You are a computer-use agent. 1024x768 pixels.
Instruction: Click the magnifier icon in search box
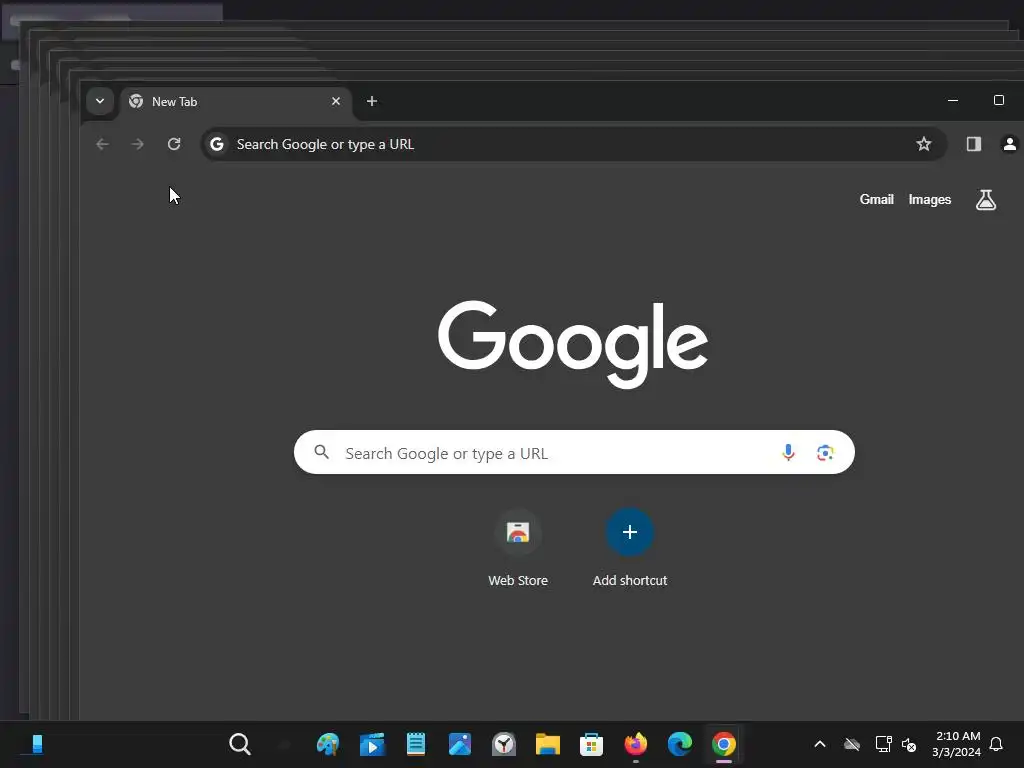pyautogui.click(x=321, y=452)
